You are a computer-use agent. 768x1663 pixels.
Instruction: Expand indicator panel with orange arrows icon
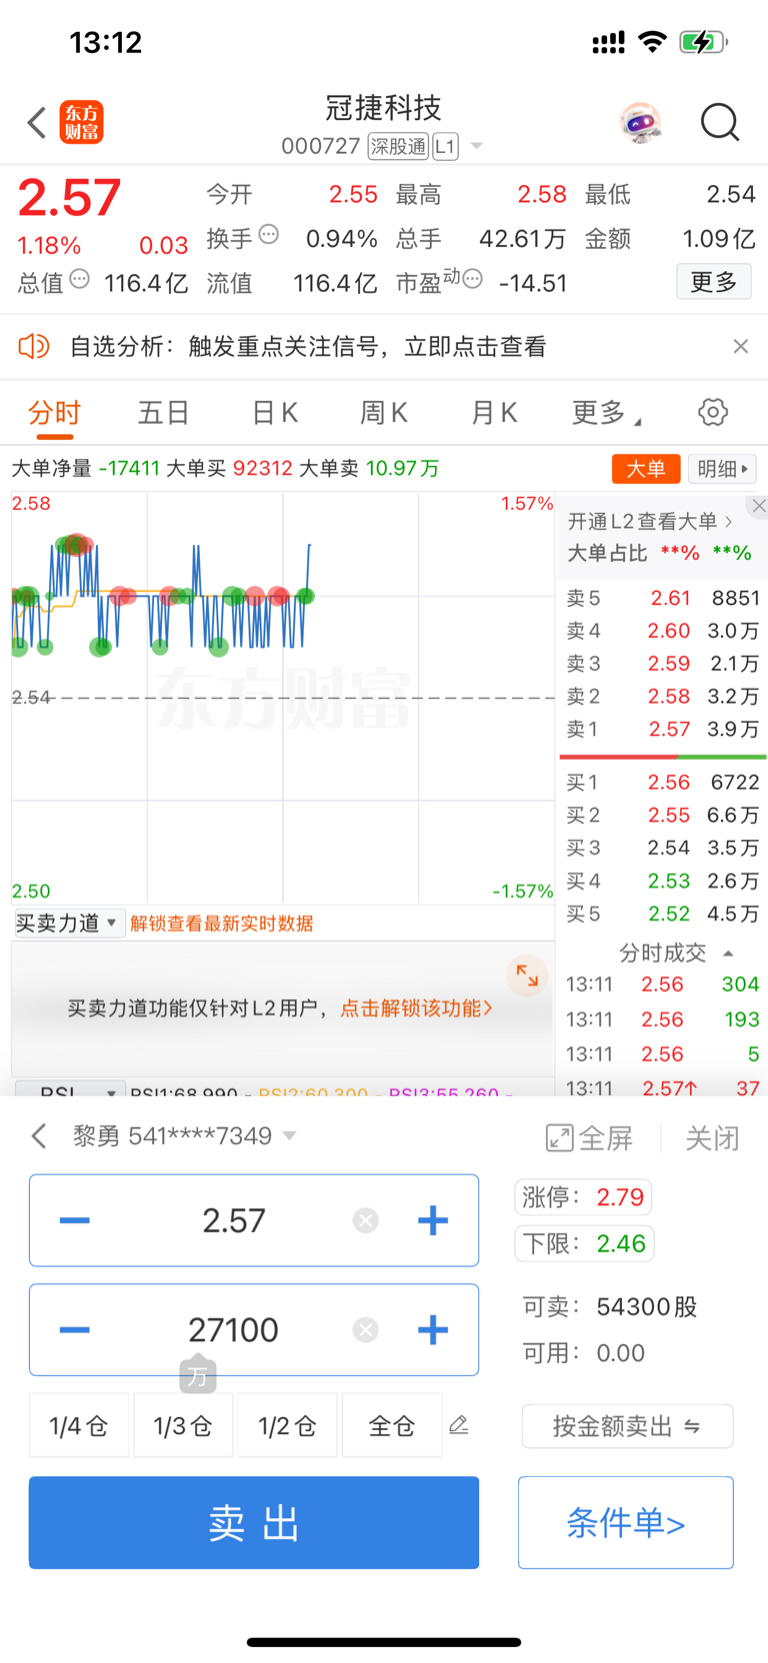point(527,975)
